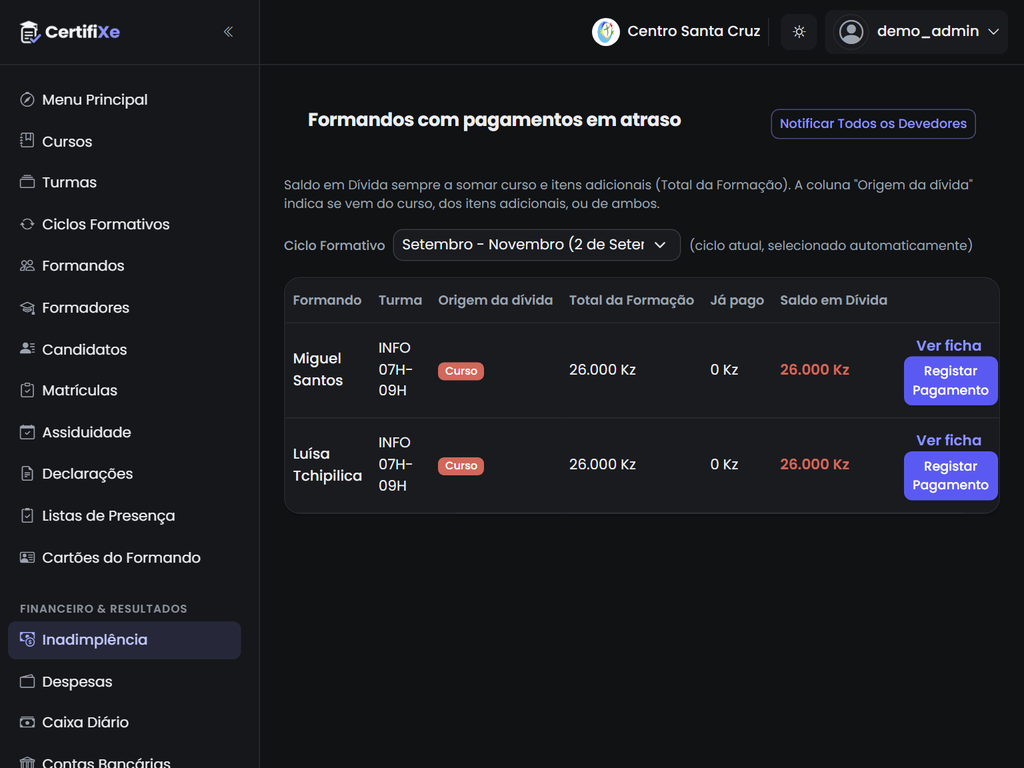The width and height of the screenshot is (1024, 768).
Task: Click the Caixa Diário cash icon
Action: [x=27, y=722]
